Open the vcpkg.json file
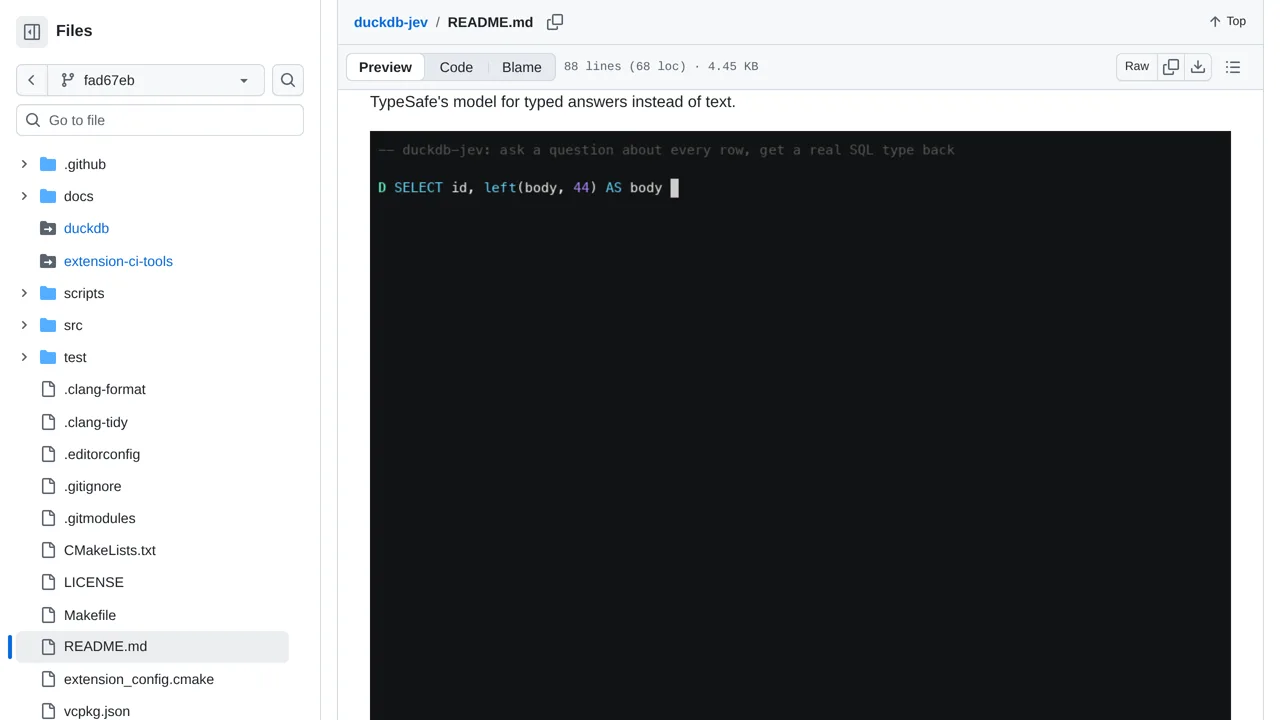Screen dimensions: 1280x720 click(97, 711)
